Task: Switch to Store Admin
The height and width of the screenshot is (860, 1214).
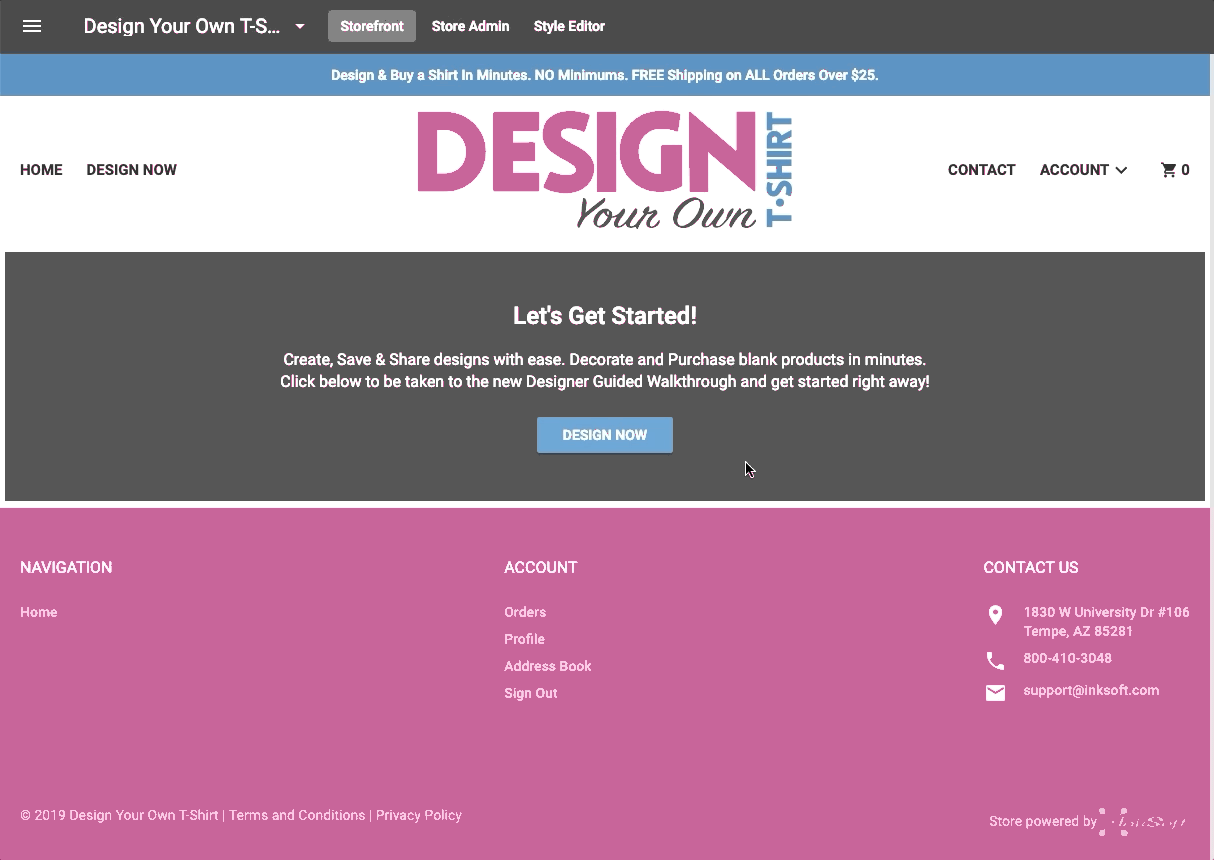Action: [470, 26]
